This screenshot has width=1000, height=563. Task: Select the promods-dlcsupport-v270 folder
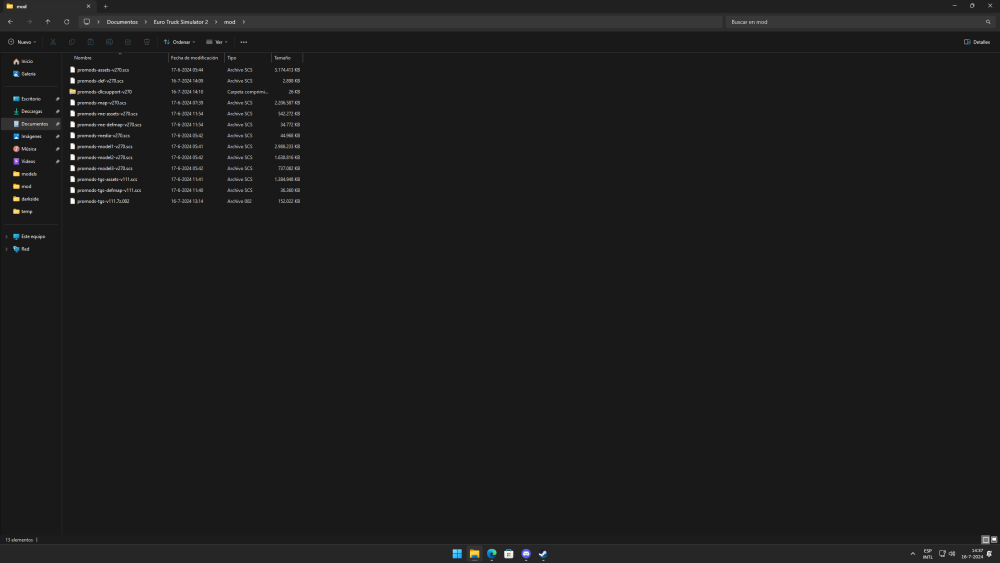[x=104, y=92]
